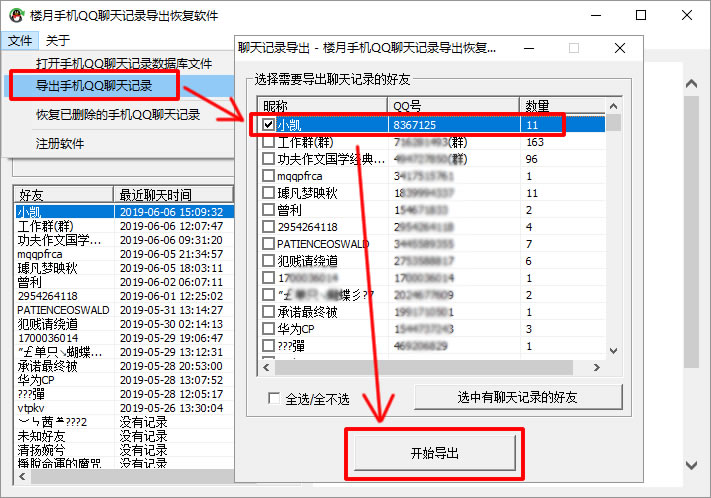The height and width of the screenshot is (498, 711).
Task: Tick the 承诺最终被 checkbox
Action: pyautogui.click(x=268, y=312)
